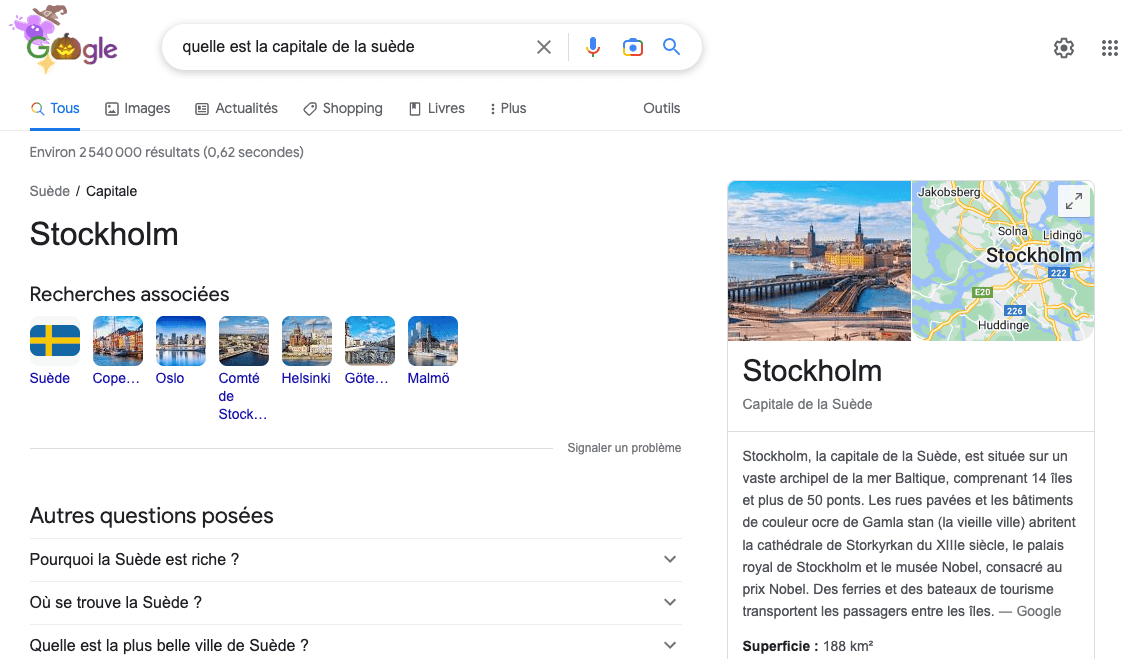Show the Plus options menu

click(507, 108)
